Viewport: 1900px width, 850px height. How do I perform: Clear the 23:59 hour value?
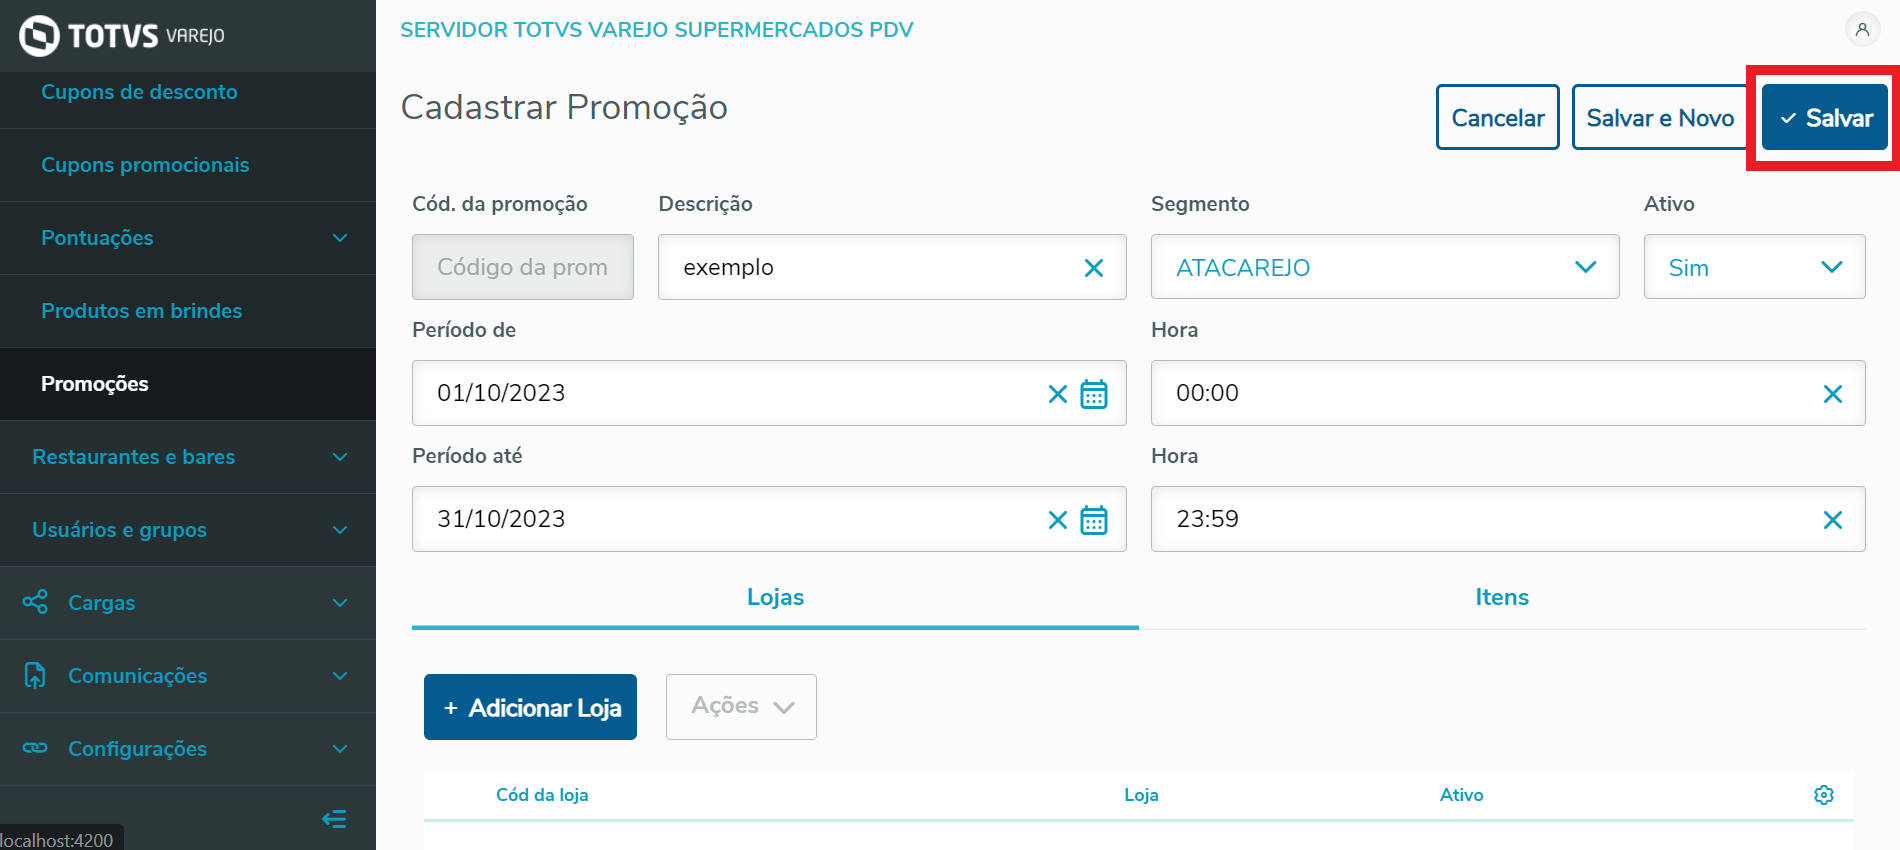[x=1832, y=520]
